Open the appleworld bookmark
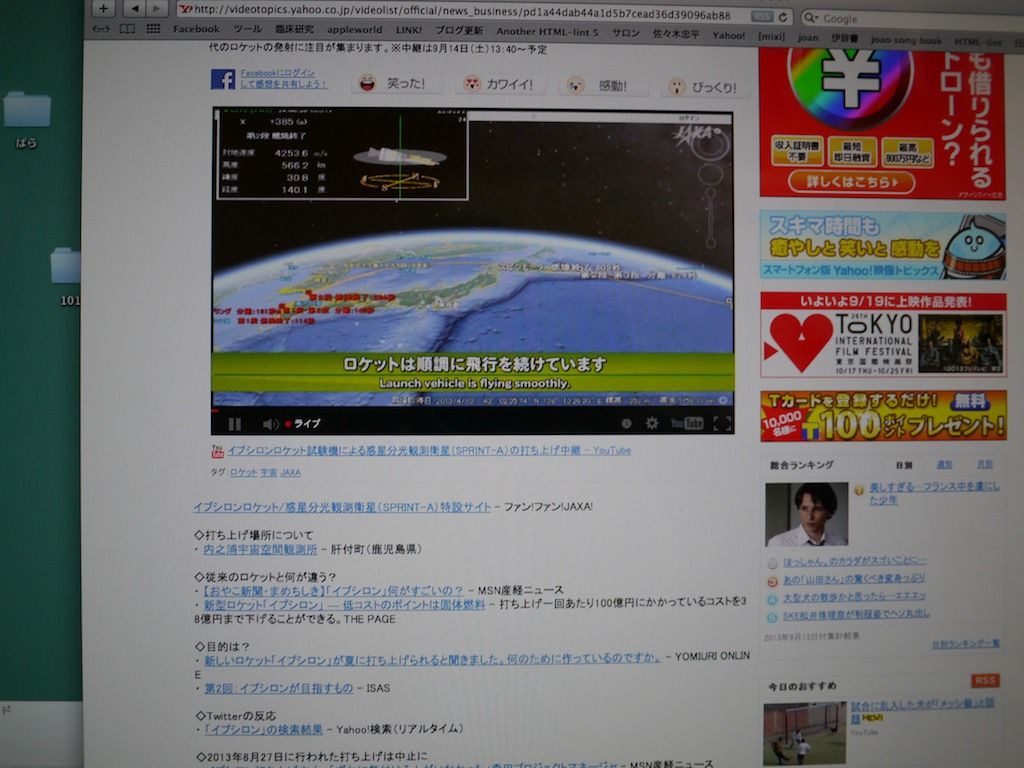The width and height of the screenshot is (1024, 768). (355, 29)
